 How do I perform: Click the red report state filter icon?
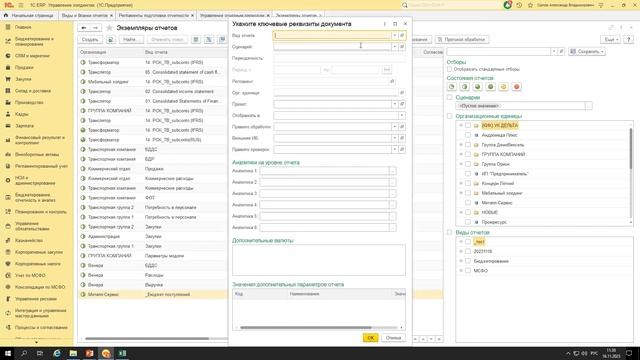pyautogui.click(x=516, y=87)
